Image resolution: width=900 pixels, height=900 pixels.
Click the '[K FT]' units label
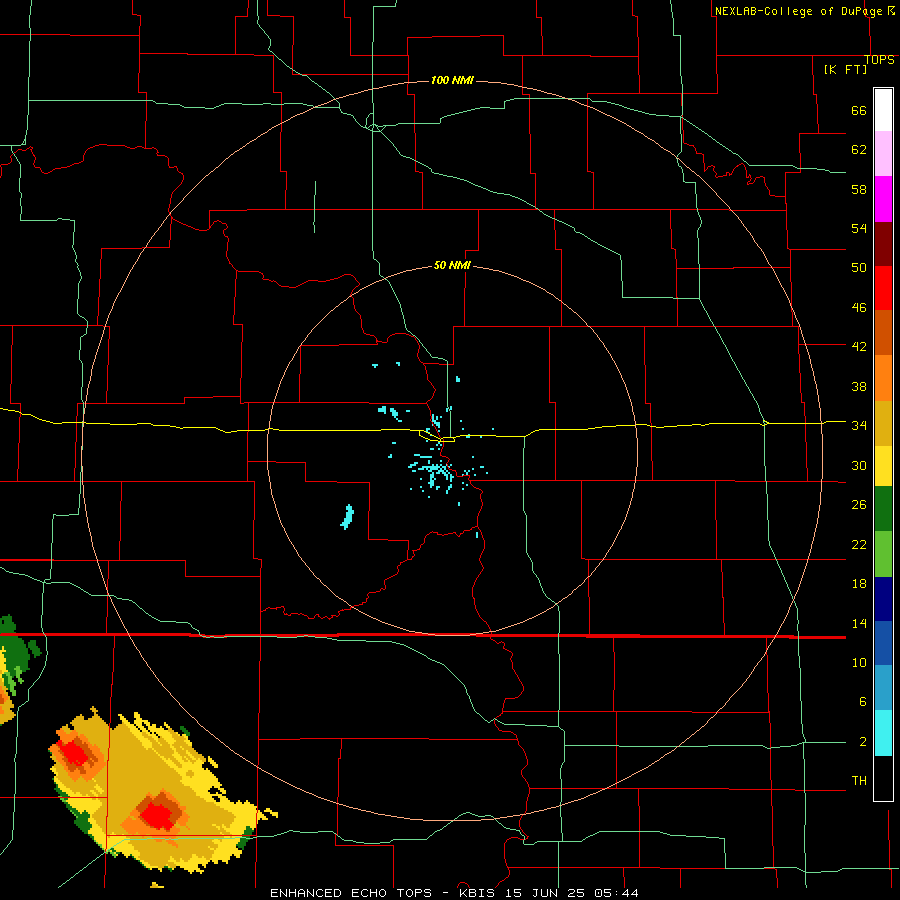(x=845, y=69)
